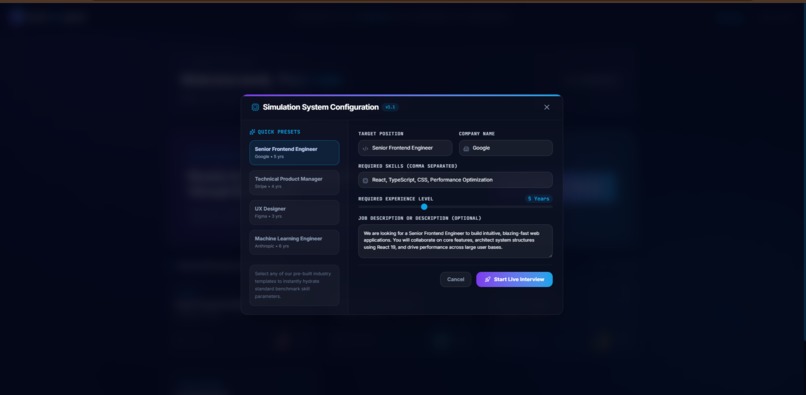The width and height of the screenshot is (806, 395).
Task: Click the 'Job Description' optional label
Action: pyautogui.click(x=420, y=218)
